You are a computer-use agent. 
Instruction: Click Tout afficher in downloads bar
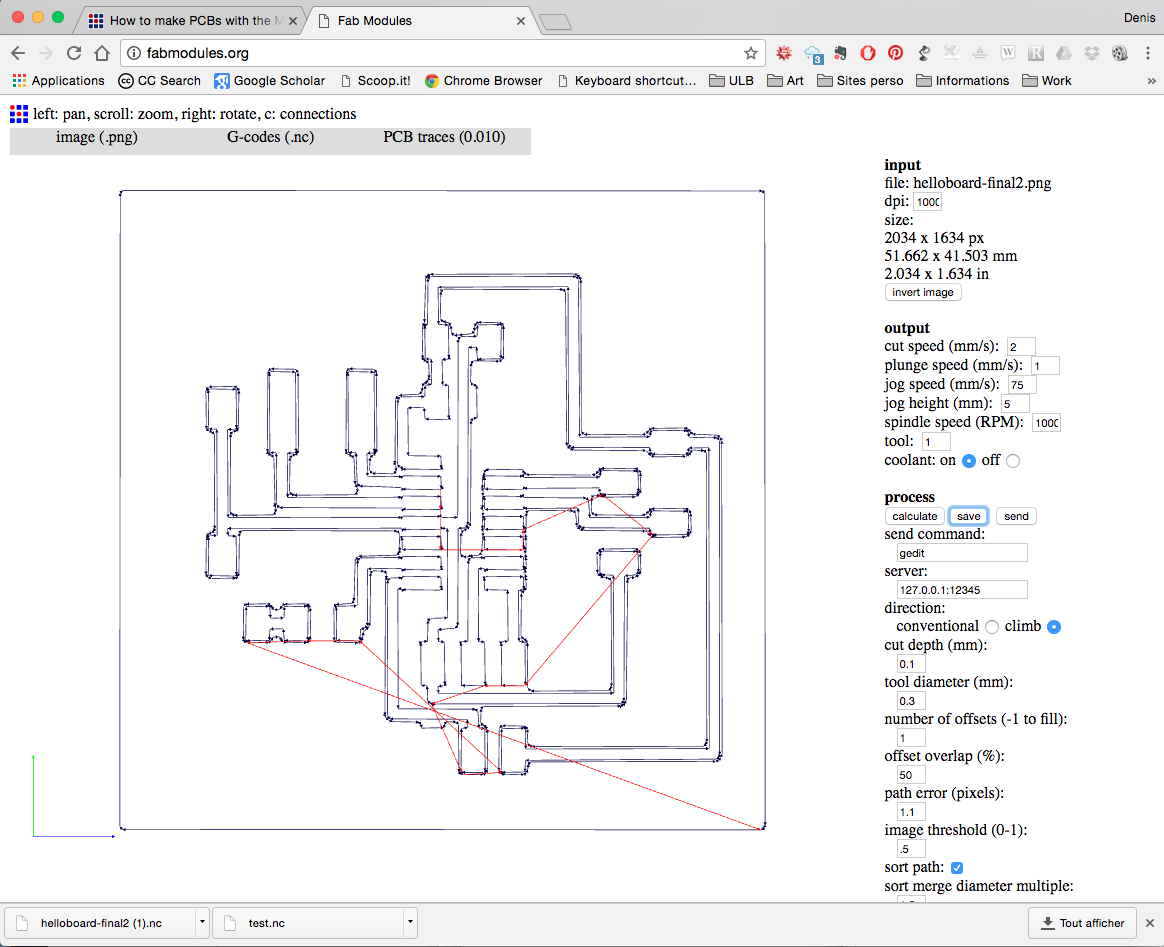pos(1082,923)
